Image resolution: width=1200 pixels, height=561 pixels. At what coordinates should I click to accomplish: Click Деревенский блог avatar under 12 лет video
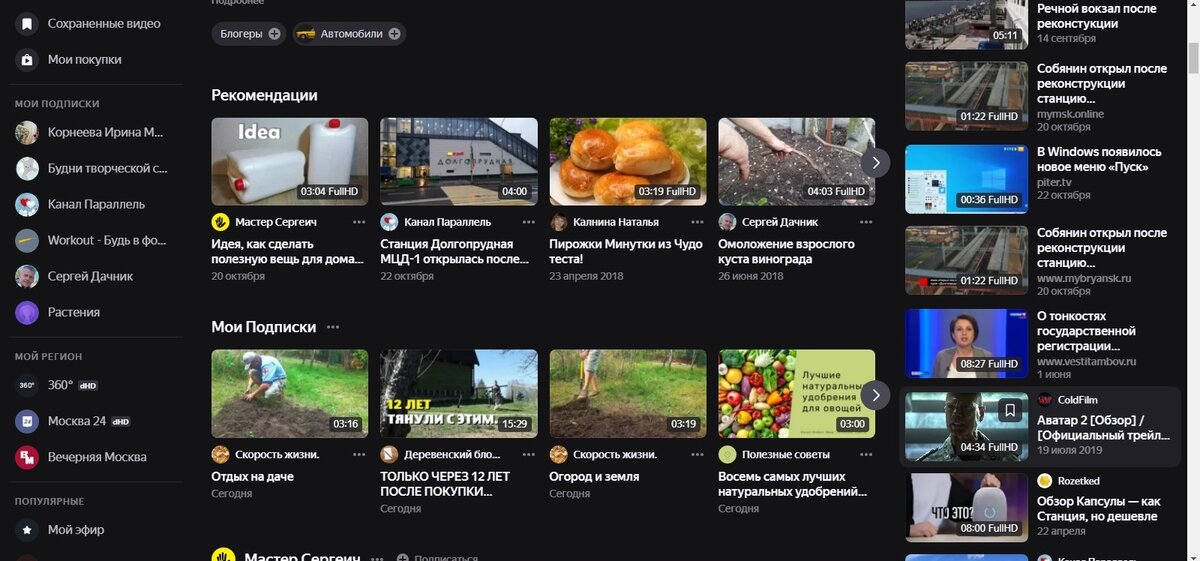[x=389, y=454]
